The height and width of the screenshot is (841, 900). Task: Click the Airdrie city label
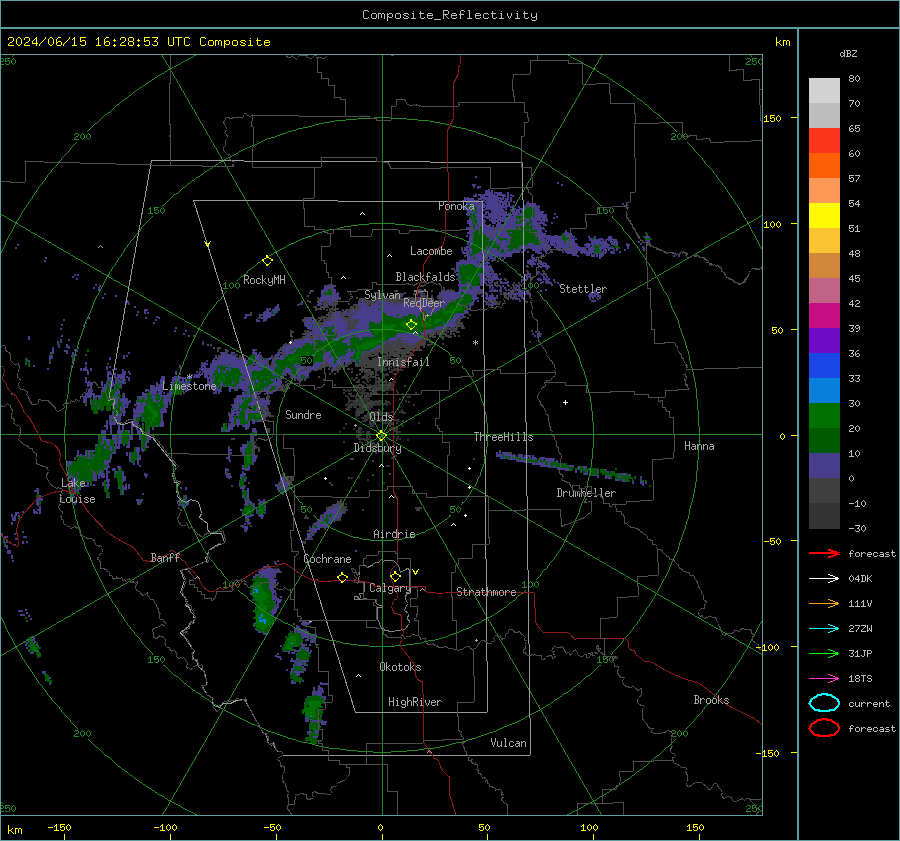coord(394,534)
